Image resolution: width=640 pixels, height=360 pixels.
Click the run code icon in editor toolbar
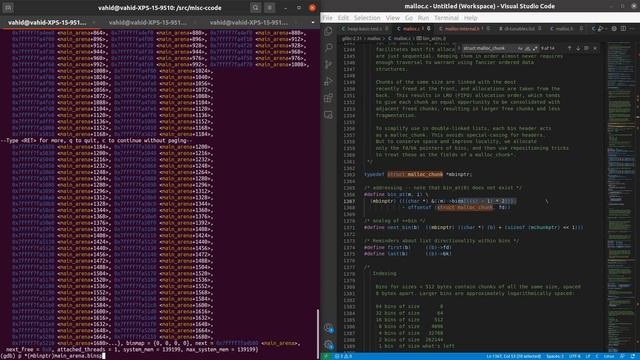tap(600, 29)
